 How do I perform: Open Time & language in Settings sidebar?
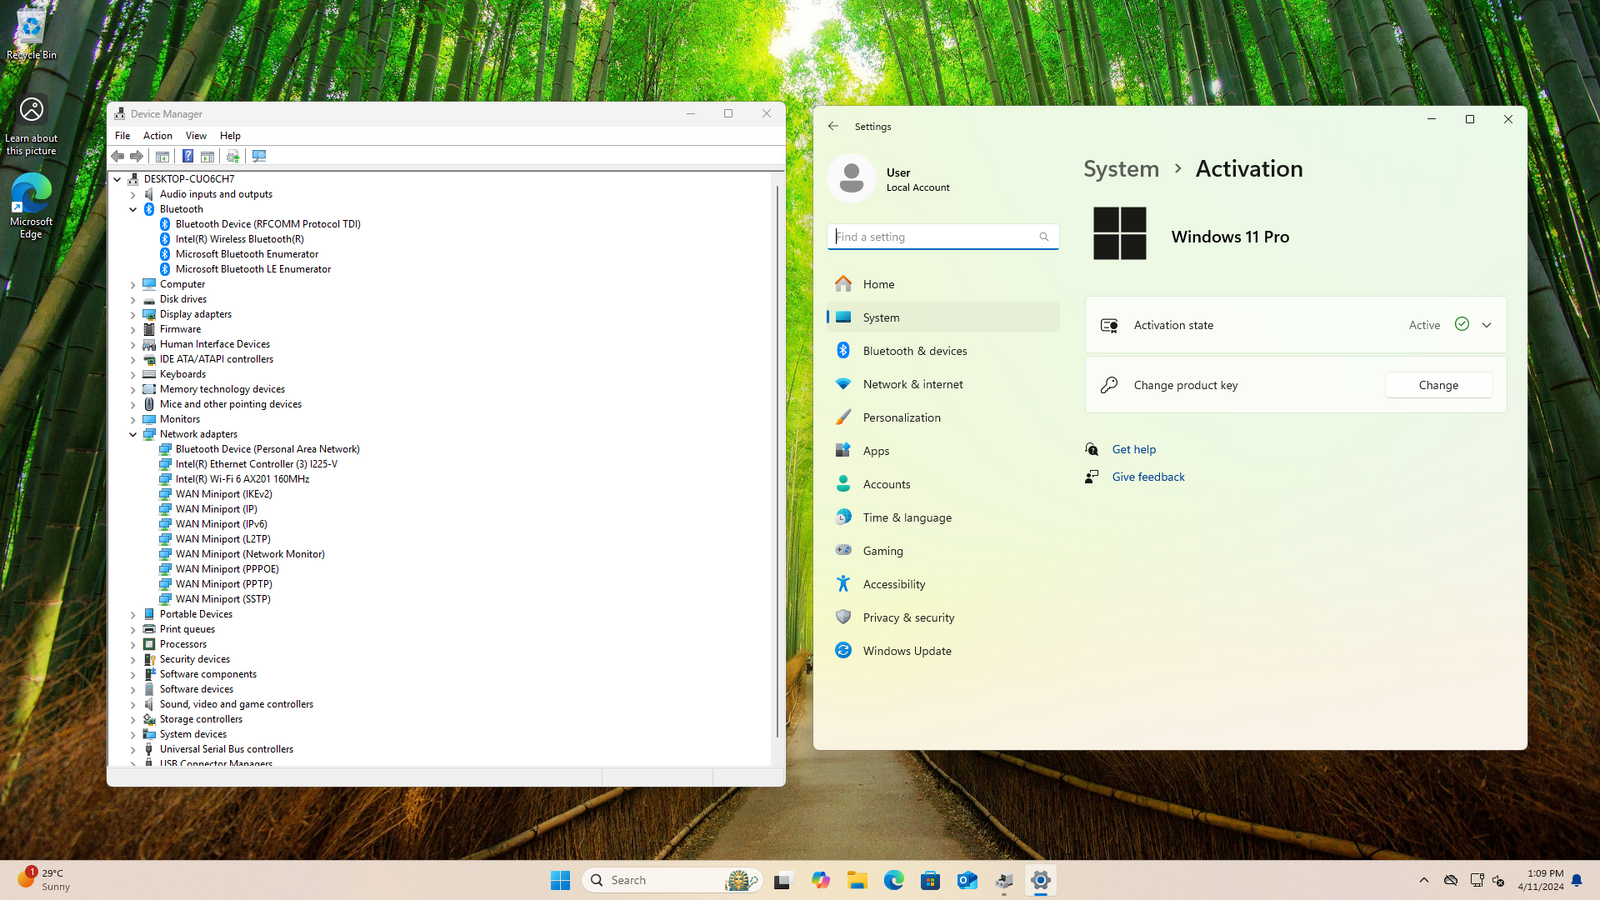tap(943, 517)
